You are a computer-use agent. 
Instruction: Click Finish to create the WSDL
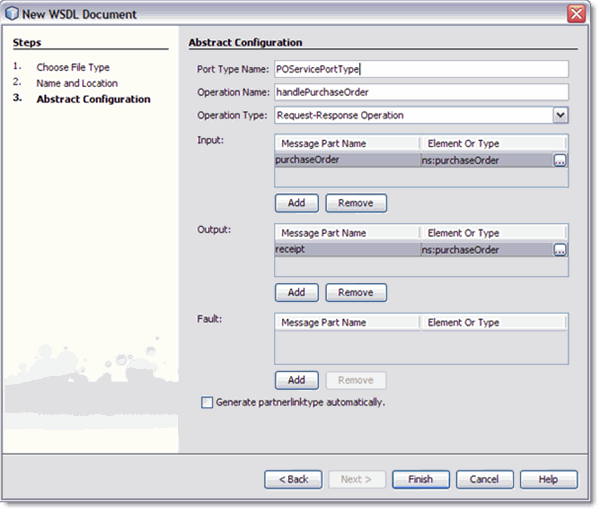point(421,479)
